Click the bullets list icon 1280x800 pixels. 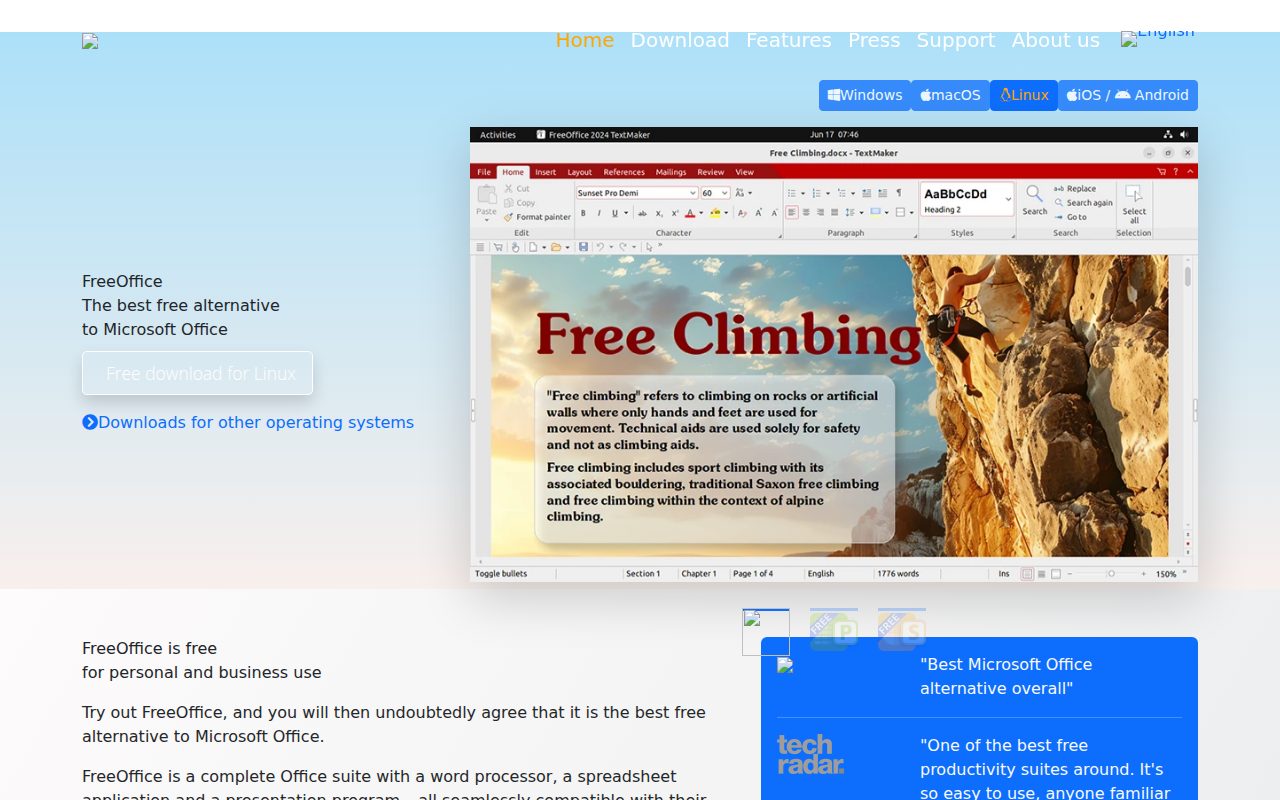(x=791, y=193)
